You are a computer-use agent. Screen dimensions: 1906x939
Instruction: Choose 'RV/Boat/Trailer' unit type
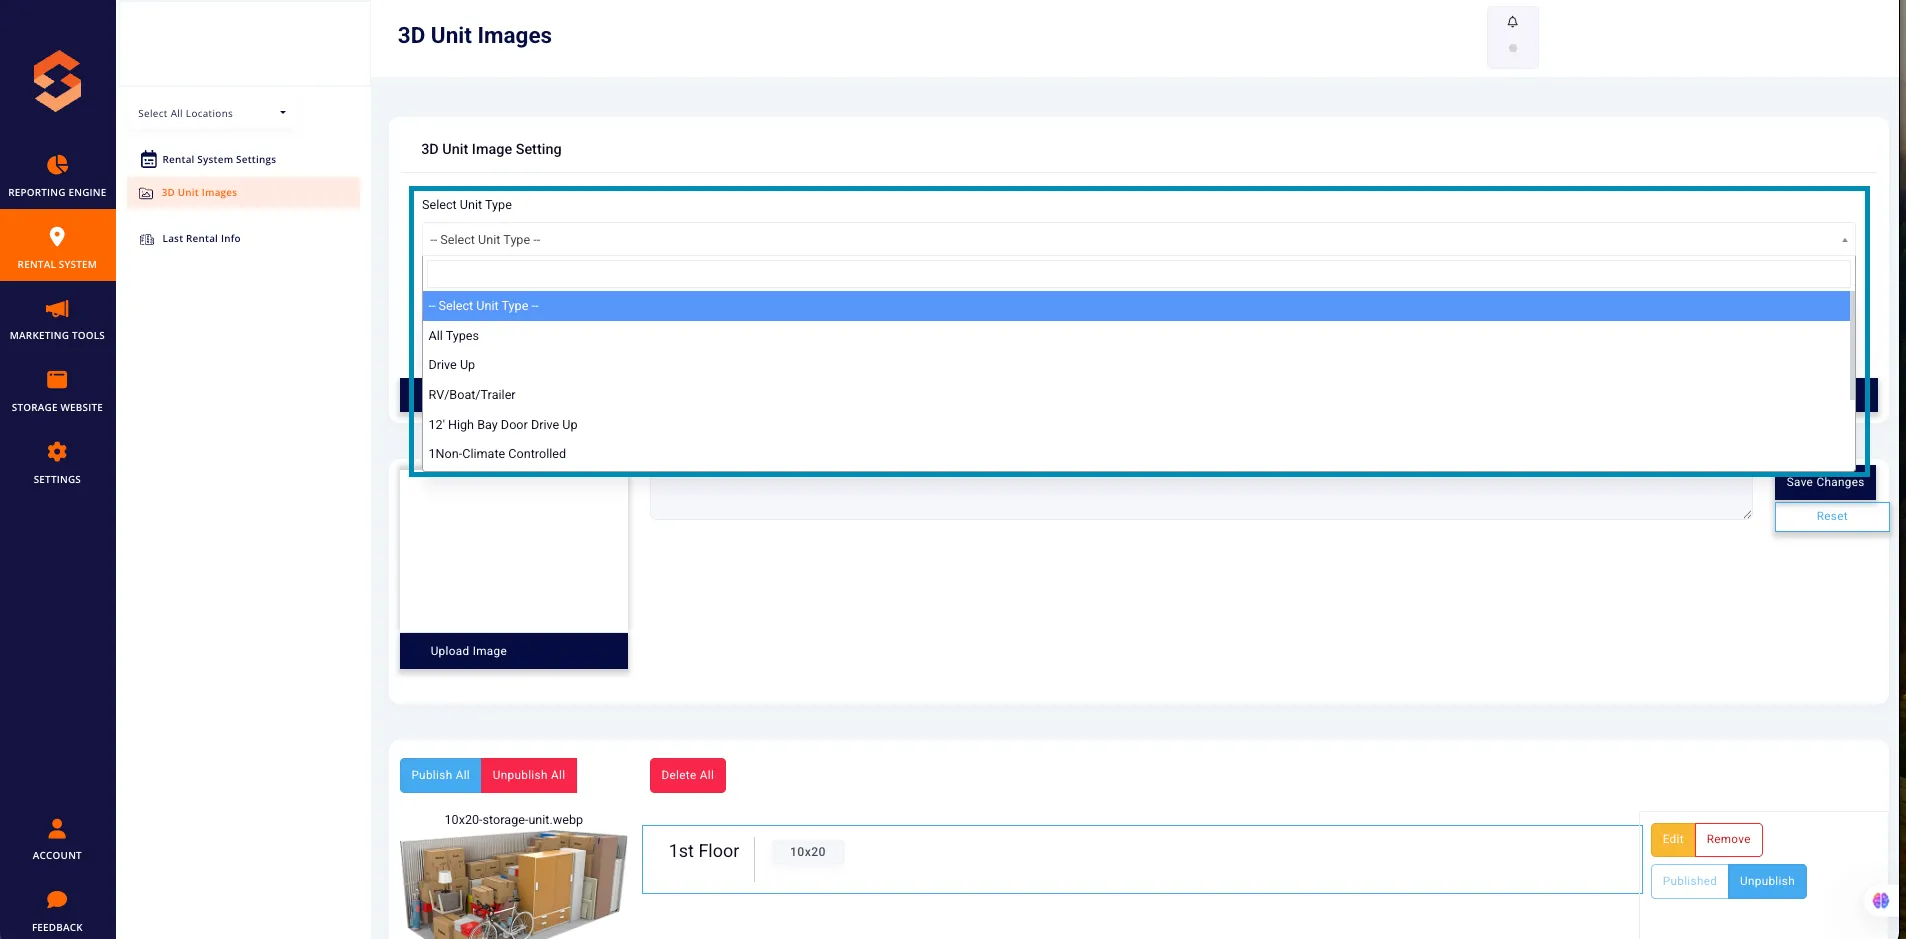(x=1136, y=395)
